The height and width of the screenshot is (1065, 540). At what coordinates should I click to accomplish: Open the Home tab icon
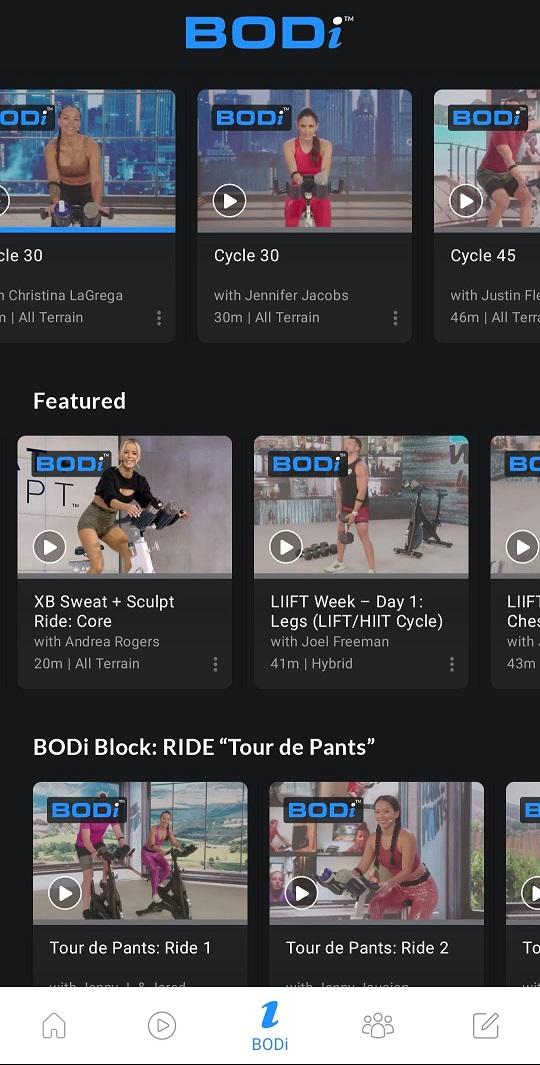coord(54,1025)
